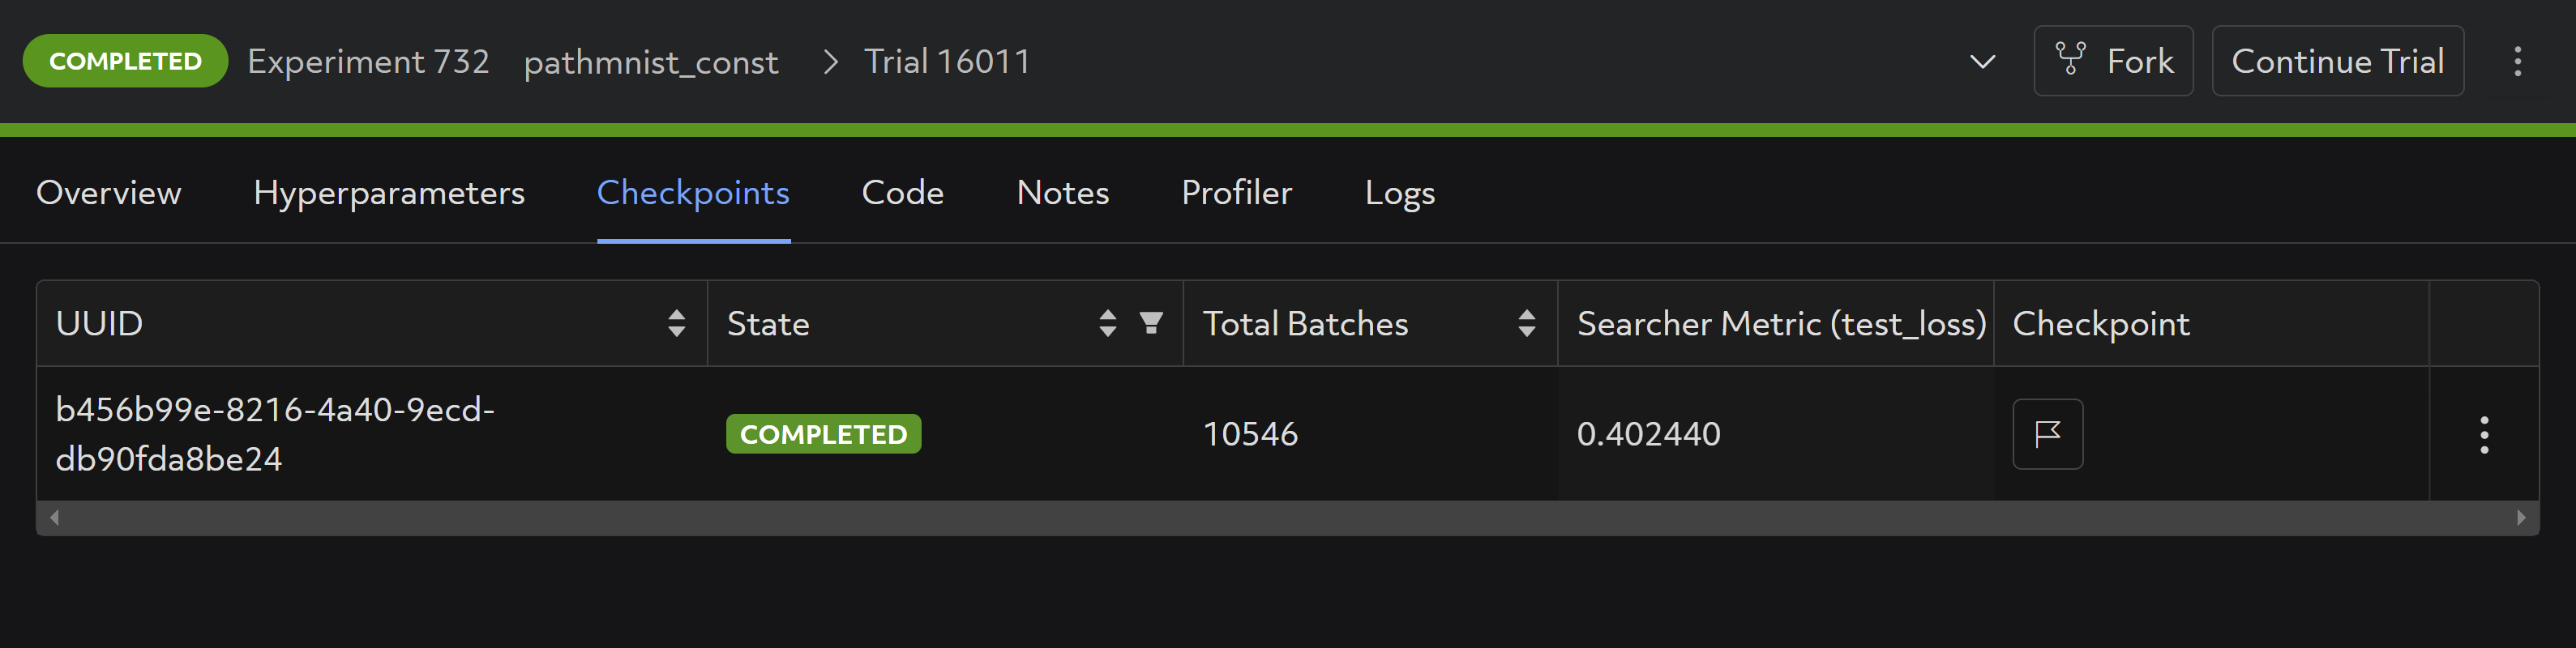The image size is (2576, 648).
Task: Select checkpoint UUID b456b99e row text
Action: [x=275, y=434]
